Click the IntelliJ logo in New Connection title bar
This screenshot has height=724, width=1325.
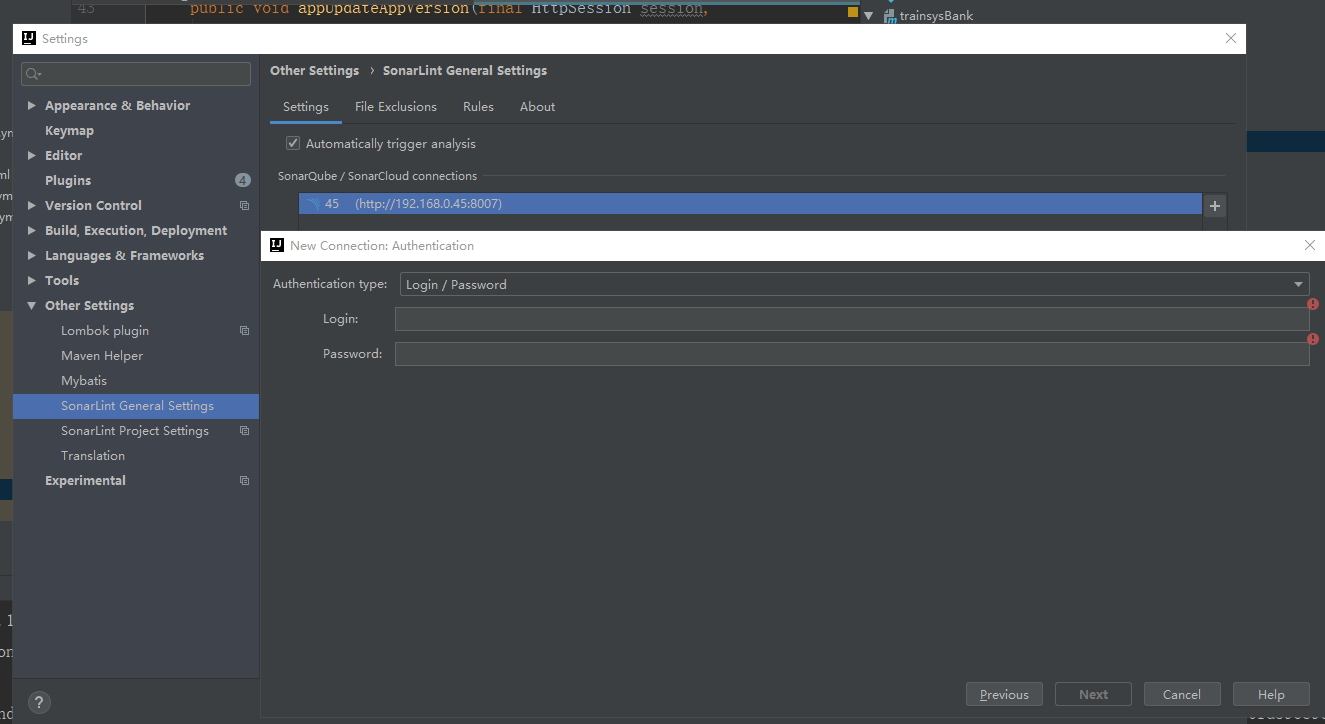(277, 245)
